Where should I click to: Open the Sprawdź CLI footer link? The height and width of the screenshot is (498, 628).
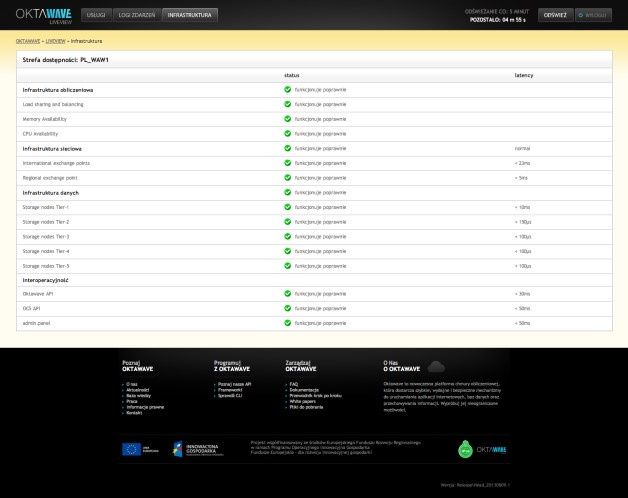[230, 395]
